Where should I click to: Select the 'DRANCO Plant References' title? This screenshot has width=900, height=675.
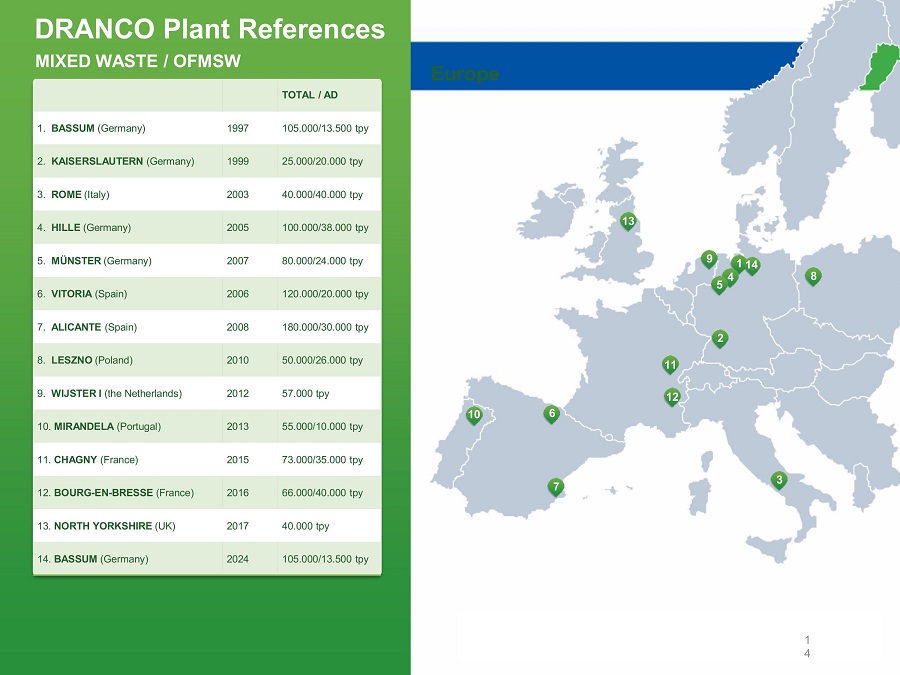210,29
